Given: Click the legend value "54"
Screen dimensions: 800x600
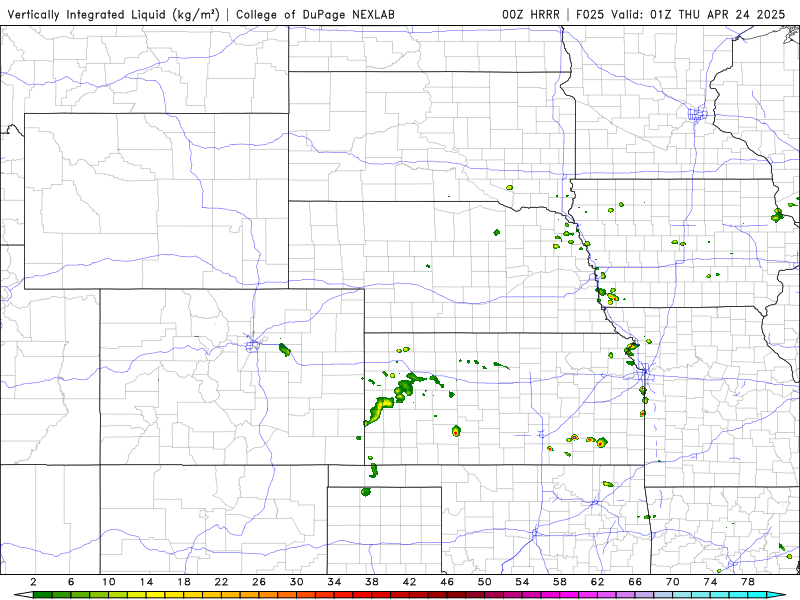Looking at the screenshot, I should (522, 582).
